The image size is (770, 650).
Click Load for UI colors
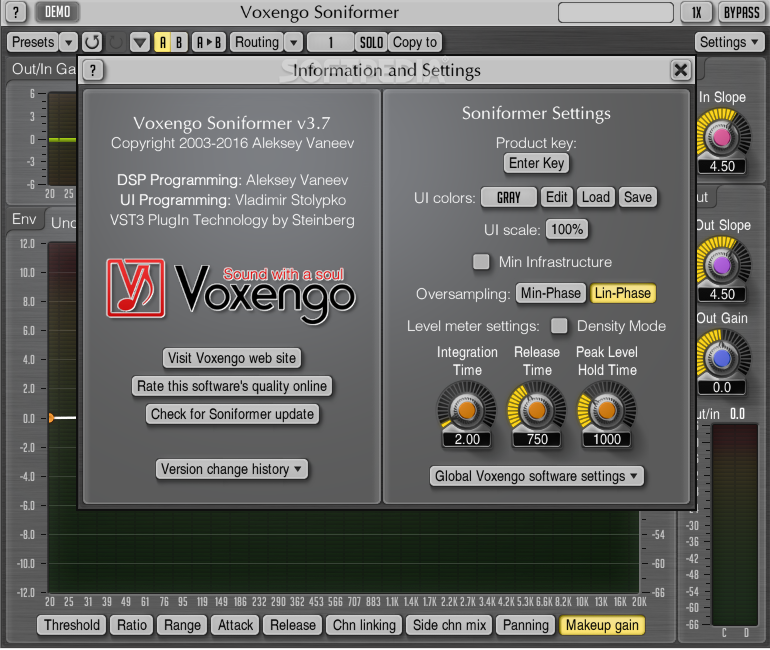[595, 197]
